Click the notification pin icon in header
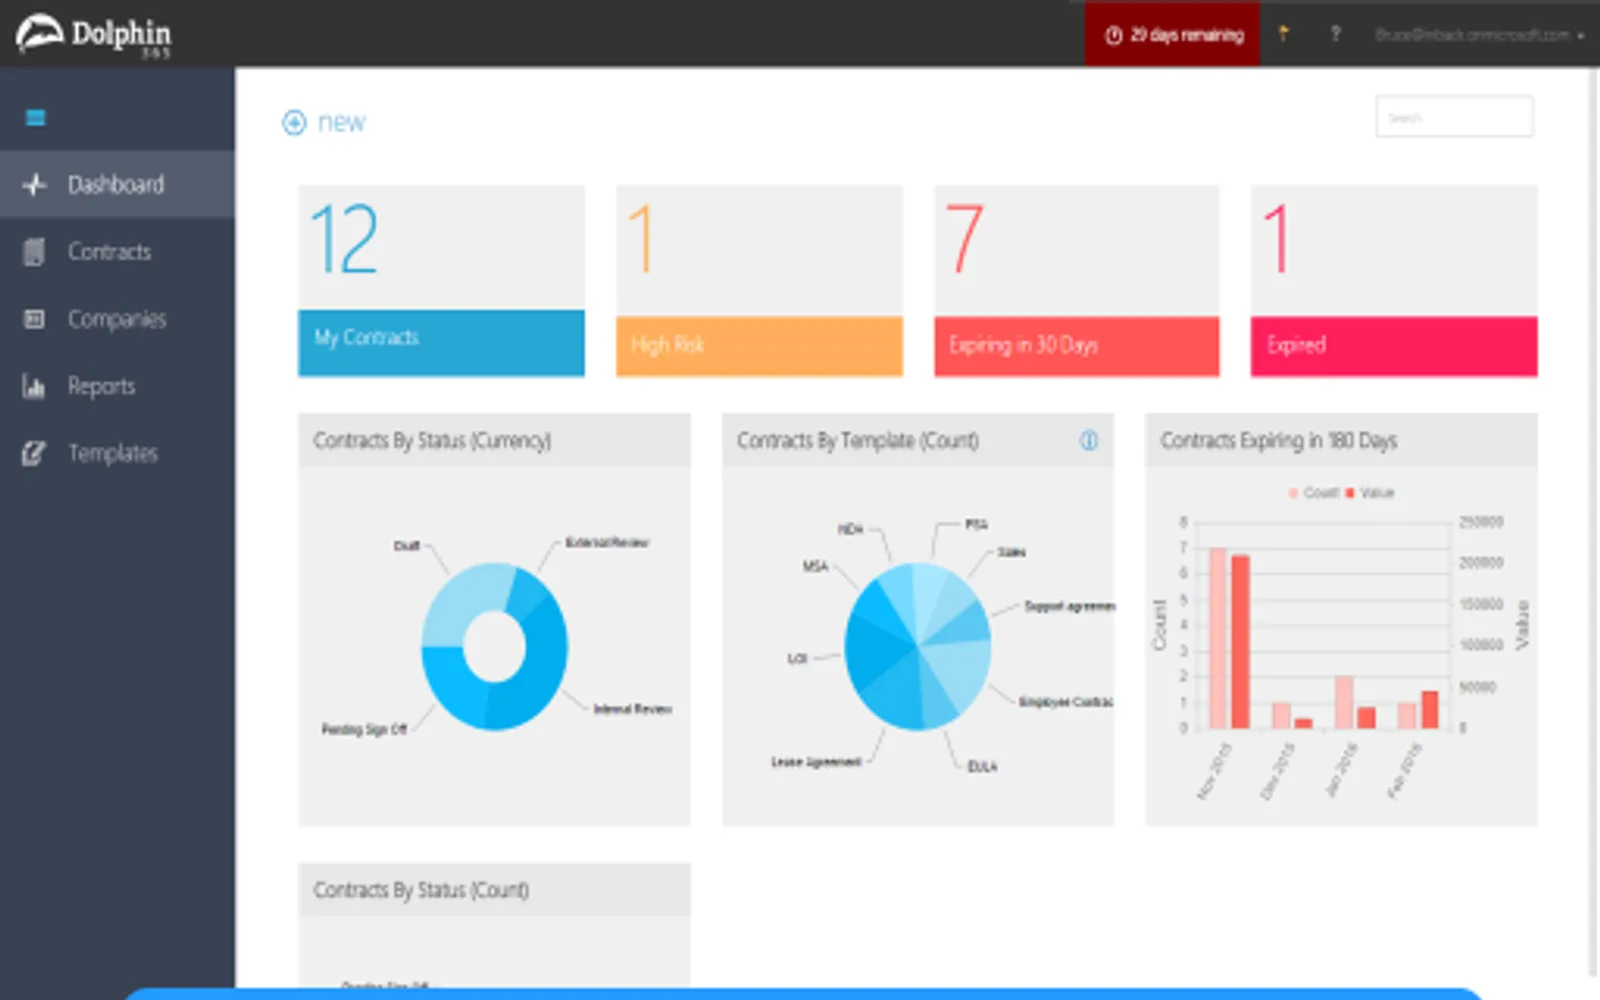The width and height of the screenshot is (1600, 1000). coord(1284,34)
